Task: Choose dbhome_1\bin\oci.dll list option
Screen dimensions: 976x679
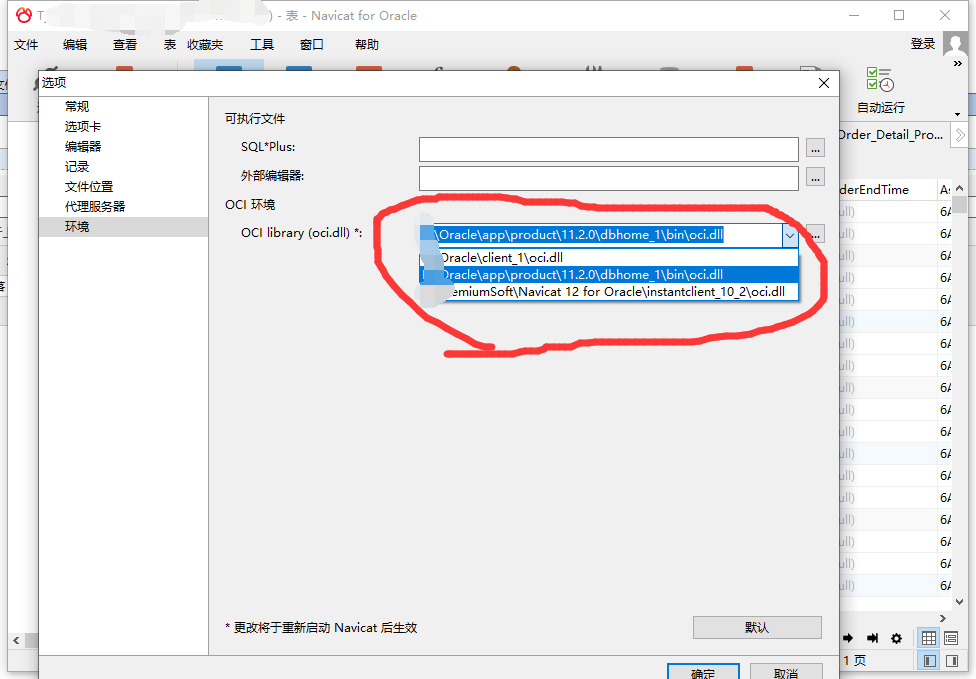Action: click(x=609, y=274)
